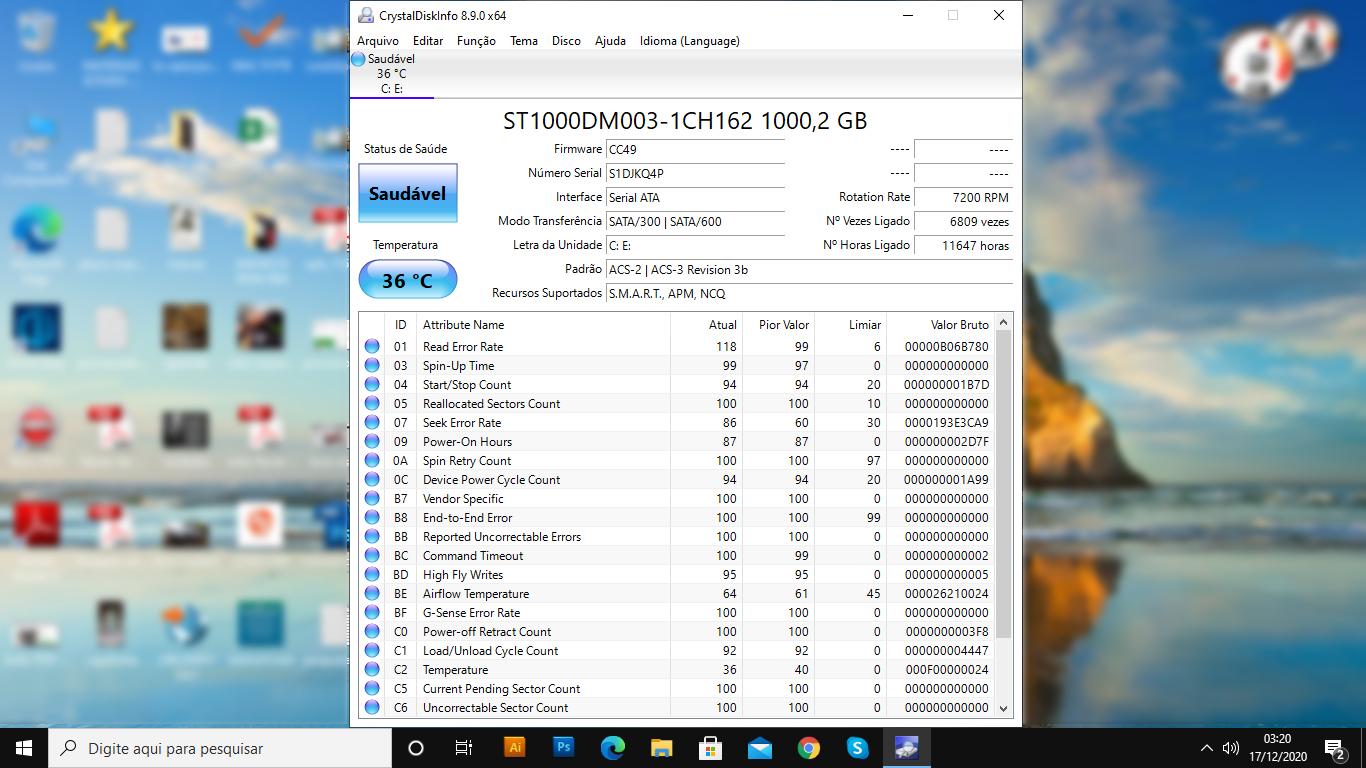Click the Limiar column header
This screenshot has width=1366, height=768.
point(850,325)
